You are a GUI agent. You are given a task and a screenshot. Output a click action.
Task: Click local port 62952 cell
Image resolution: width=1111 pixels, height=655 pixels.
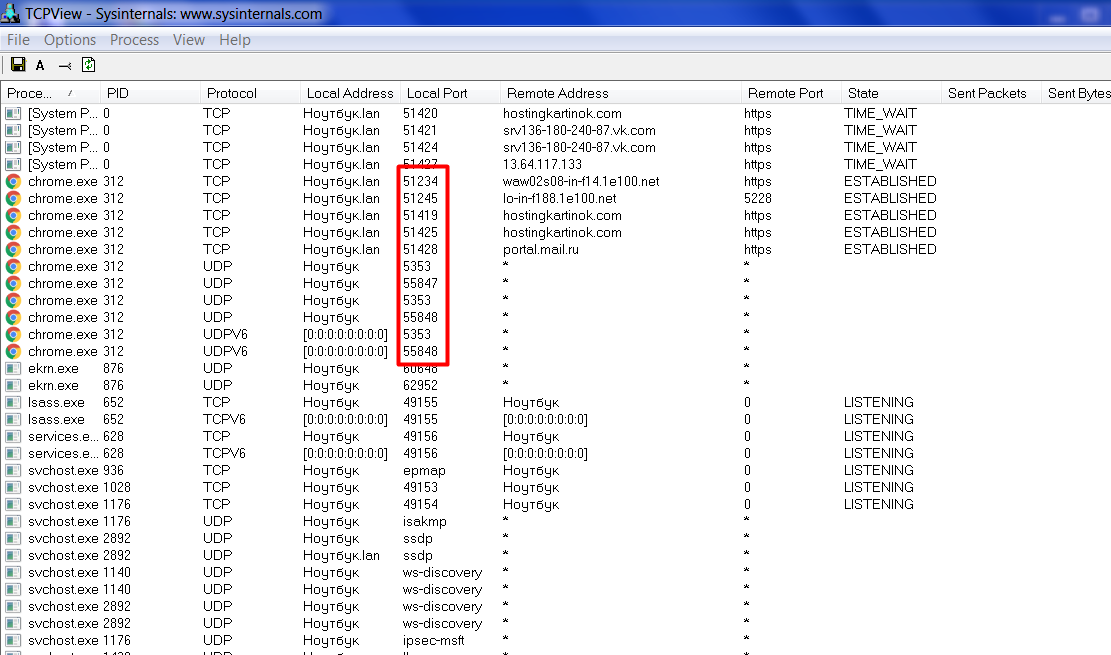coord(420,386)
